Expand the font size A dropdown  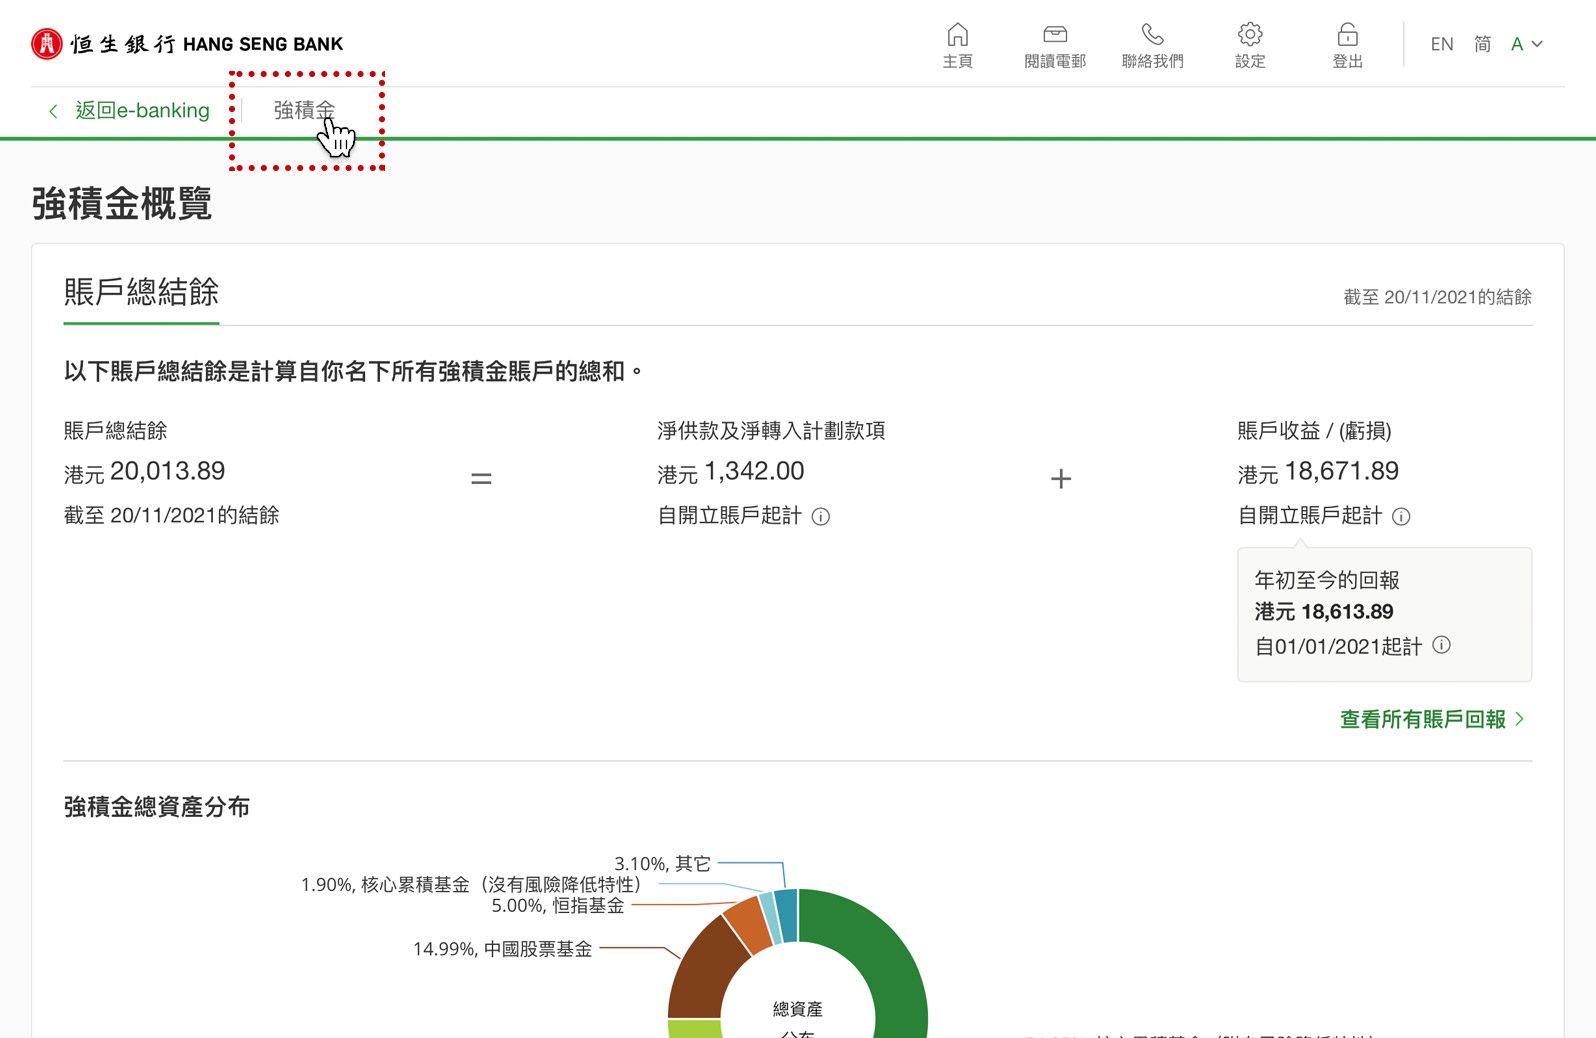tap(1527, 44)
